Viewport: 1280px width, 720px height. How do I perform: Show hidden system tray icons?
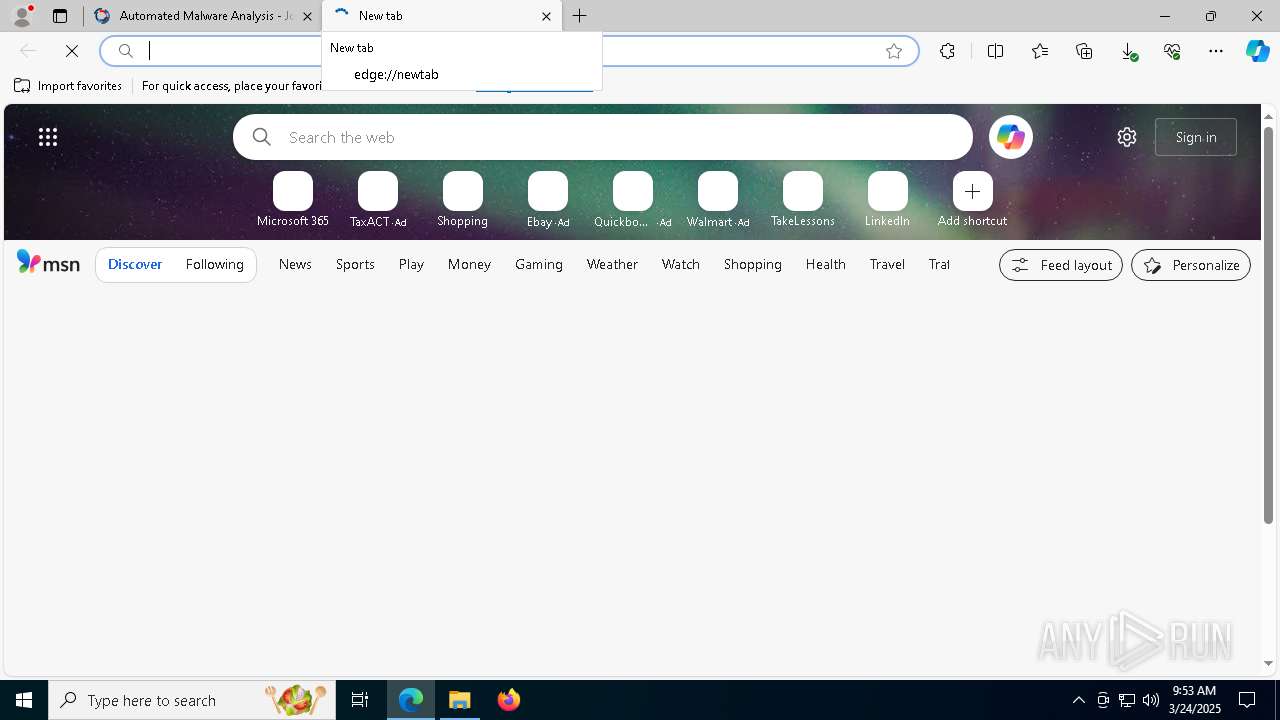click(x=1079, y=700)
